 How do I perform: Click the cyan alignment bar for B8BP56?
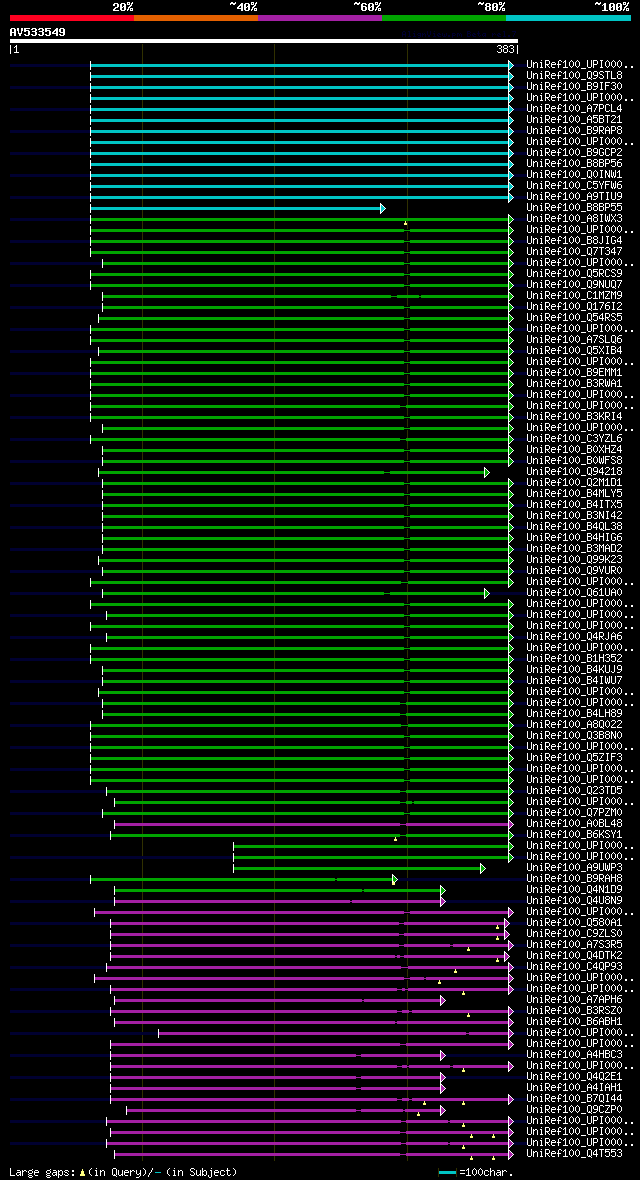click(301, 164)
